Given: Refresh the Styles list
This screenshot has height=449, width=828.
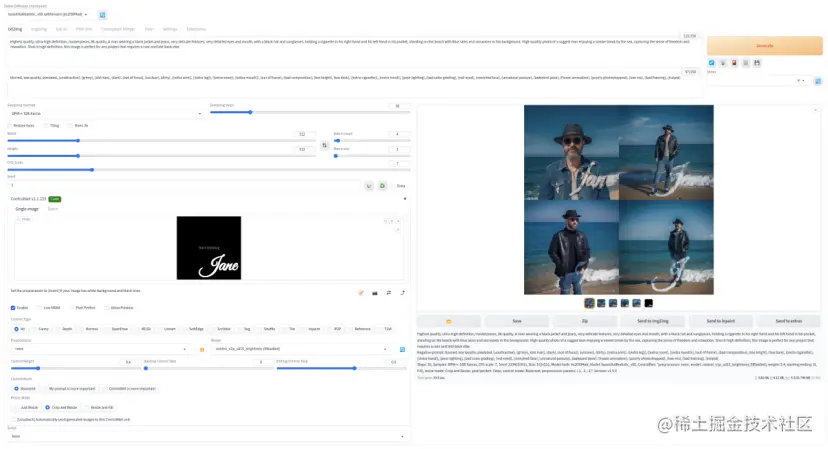Looking at the screenshot, I should (x=818, y=81).
